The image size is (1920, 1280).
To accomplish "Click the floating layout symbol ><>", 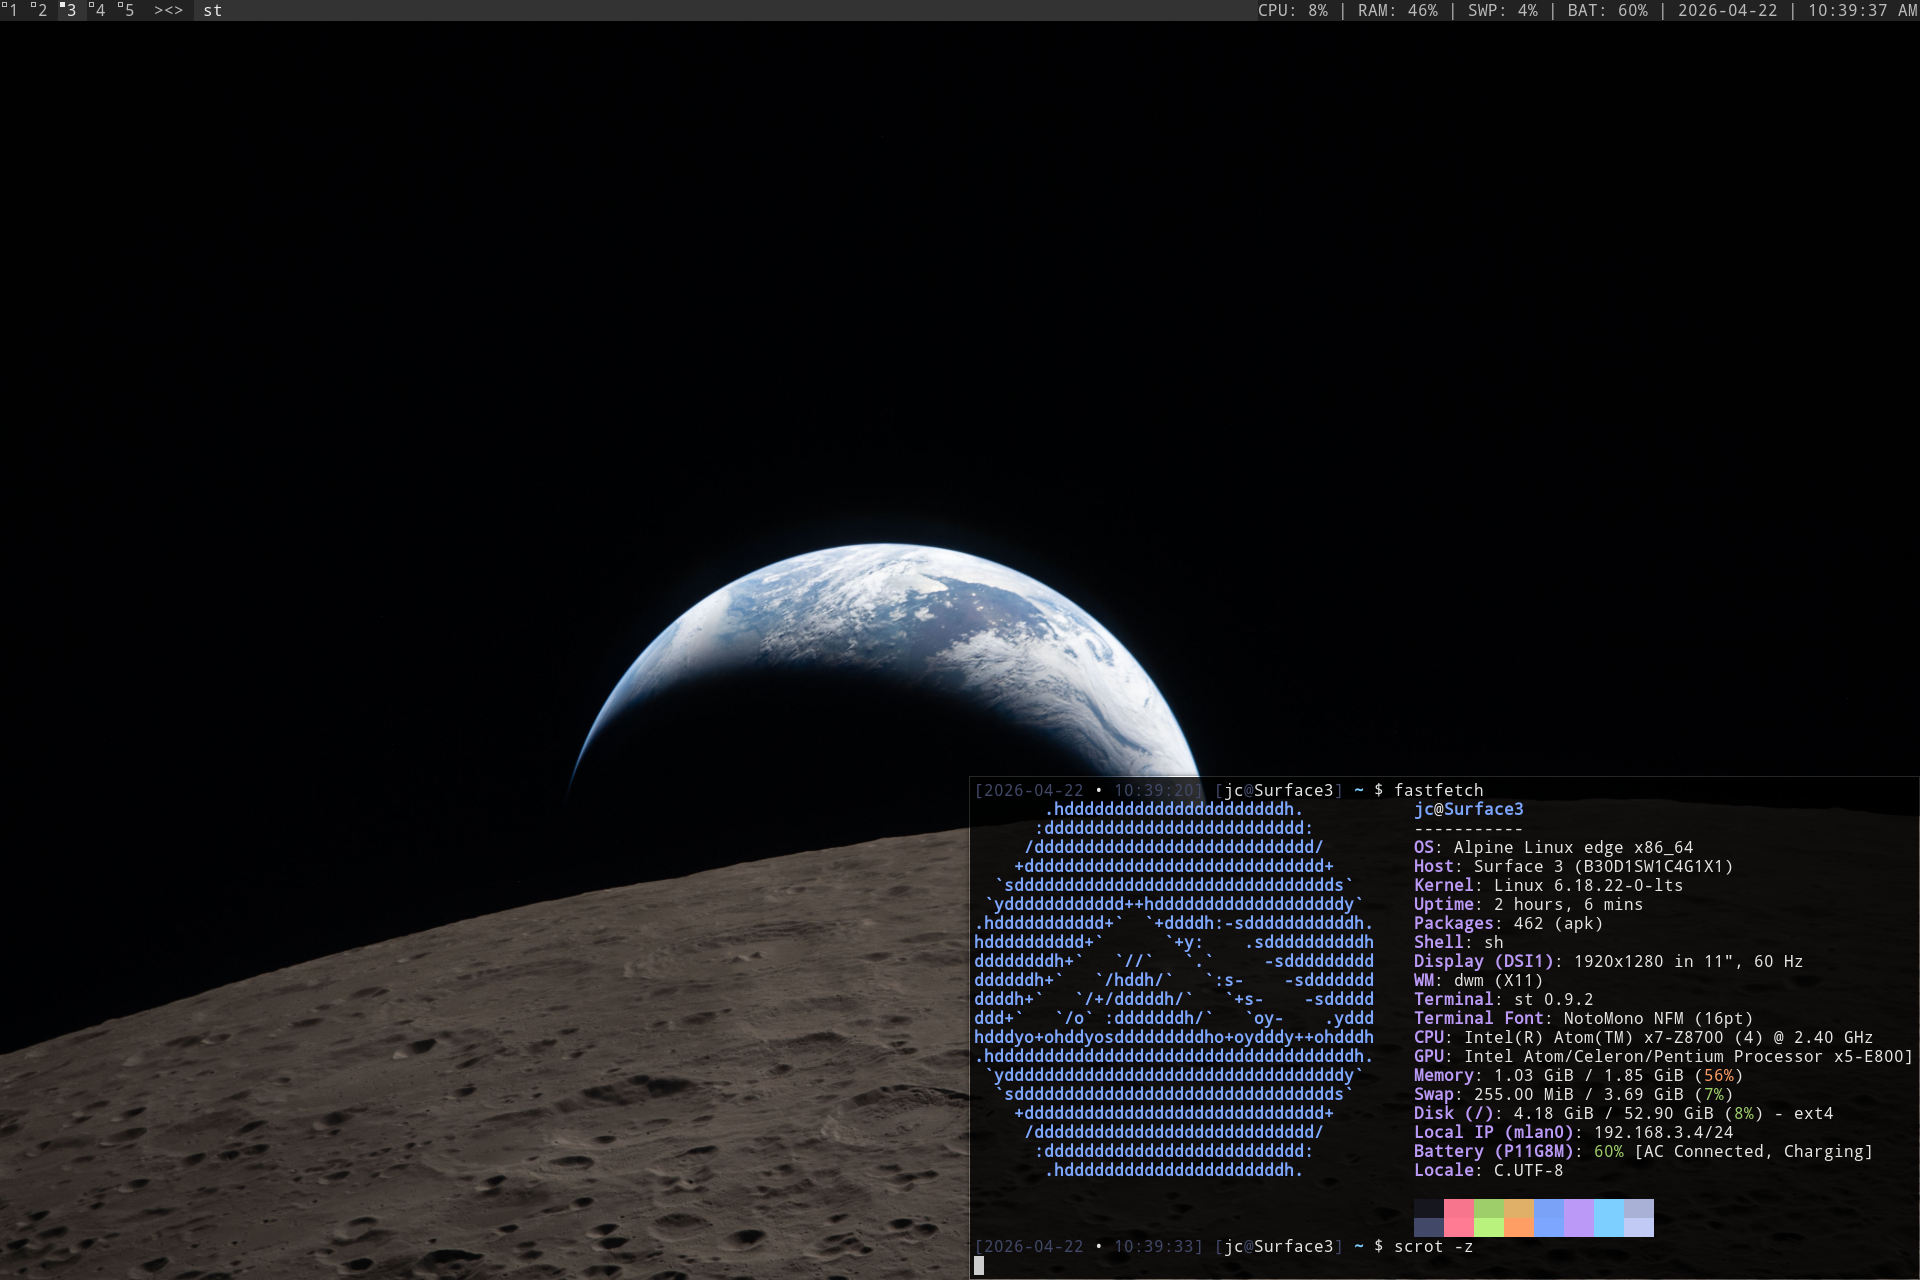I will (168, 10).
